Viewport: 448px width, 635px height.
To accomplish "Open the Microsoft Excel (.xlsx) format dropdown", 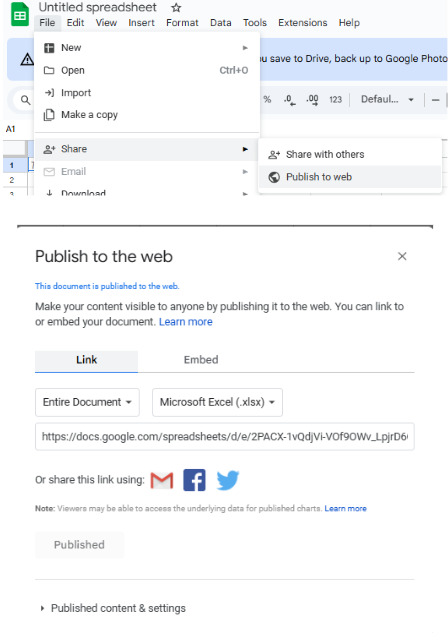I will (218, 402).
